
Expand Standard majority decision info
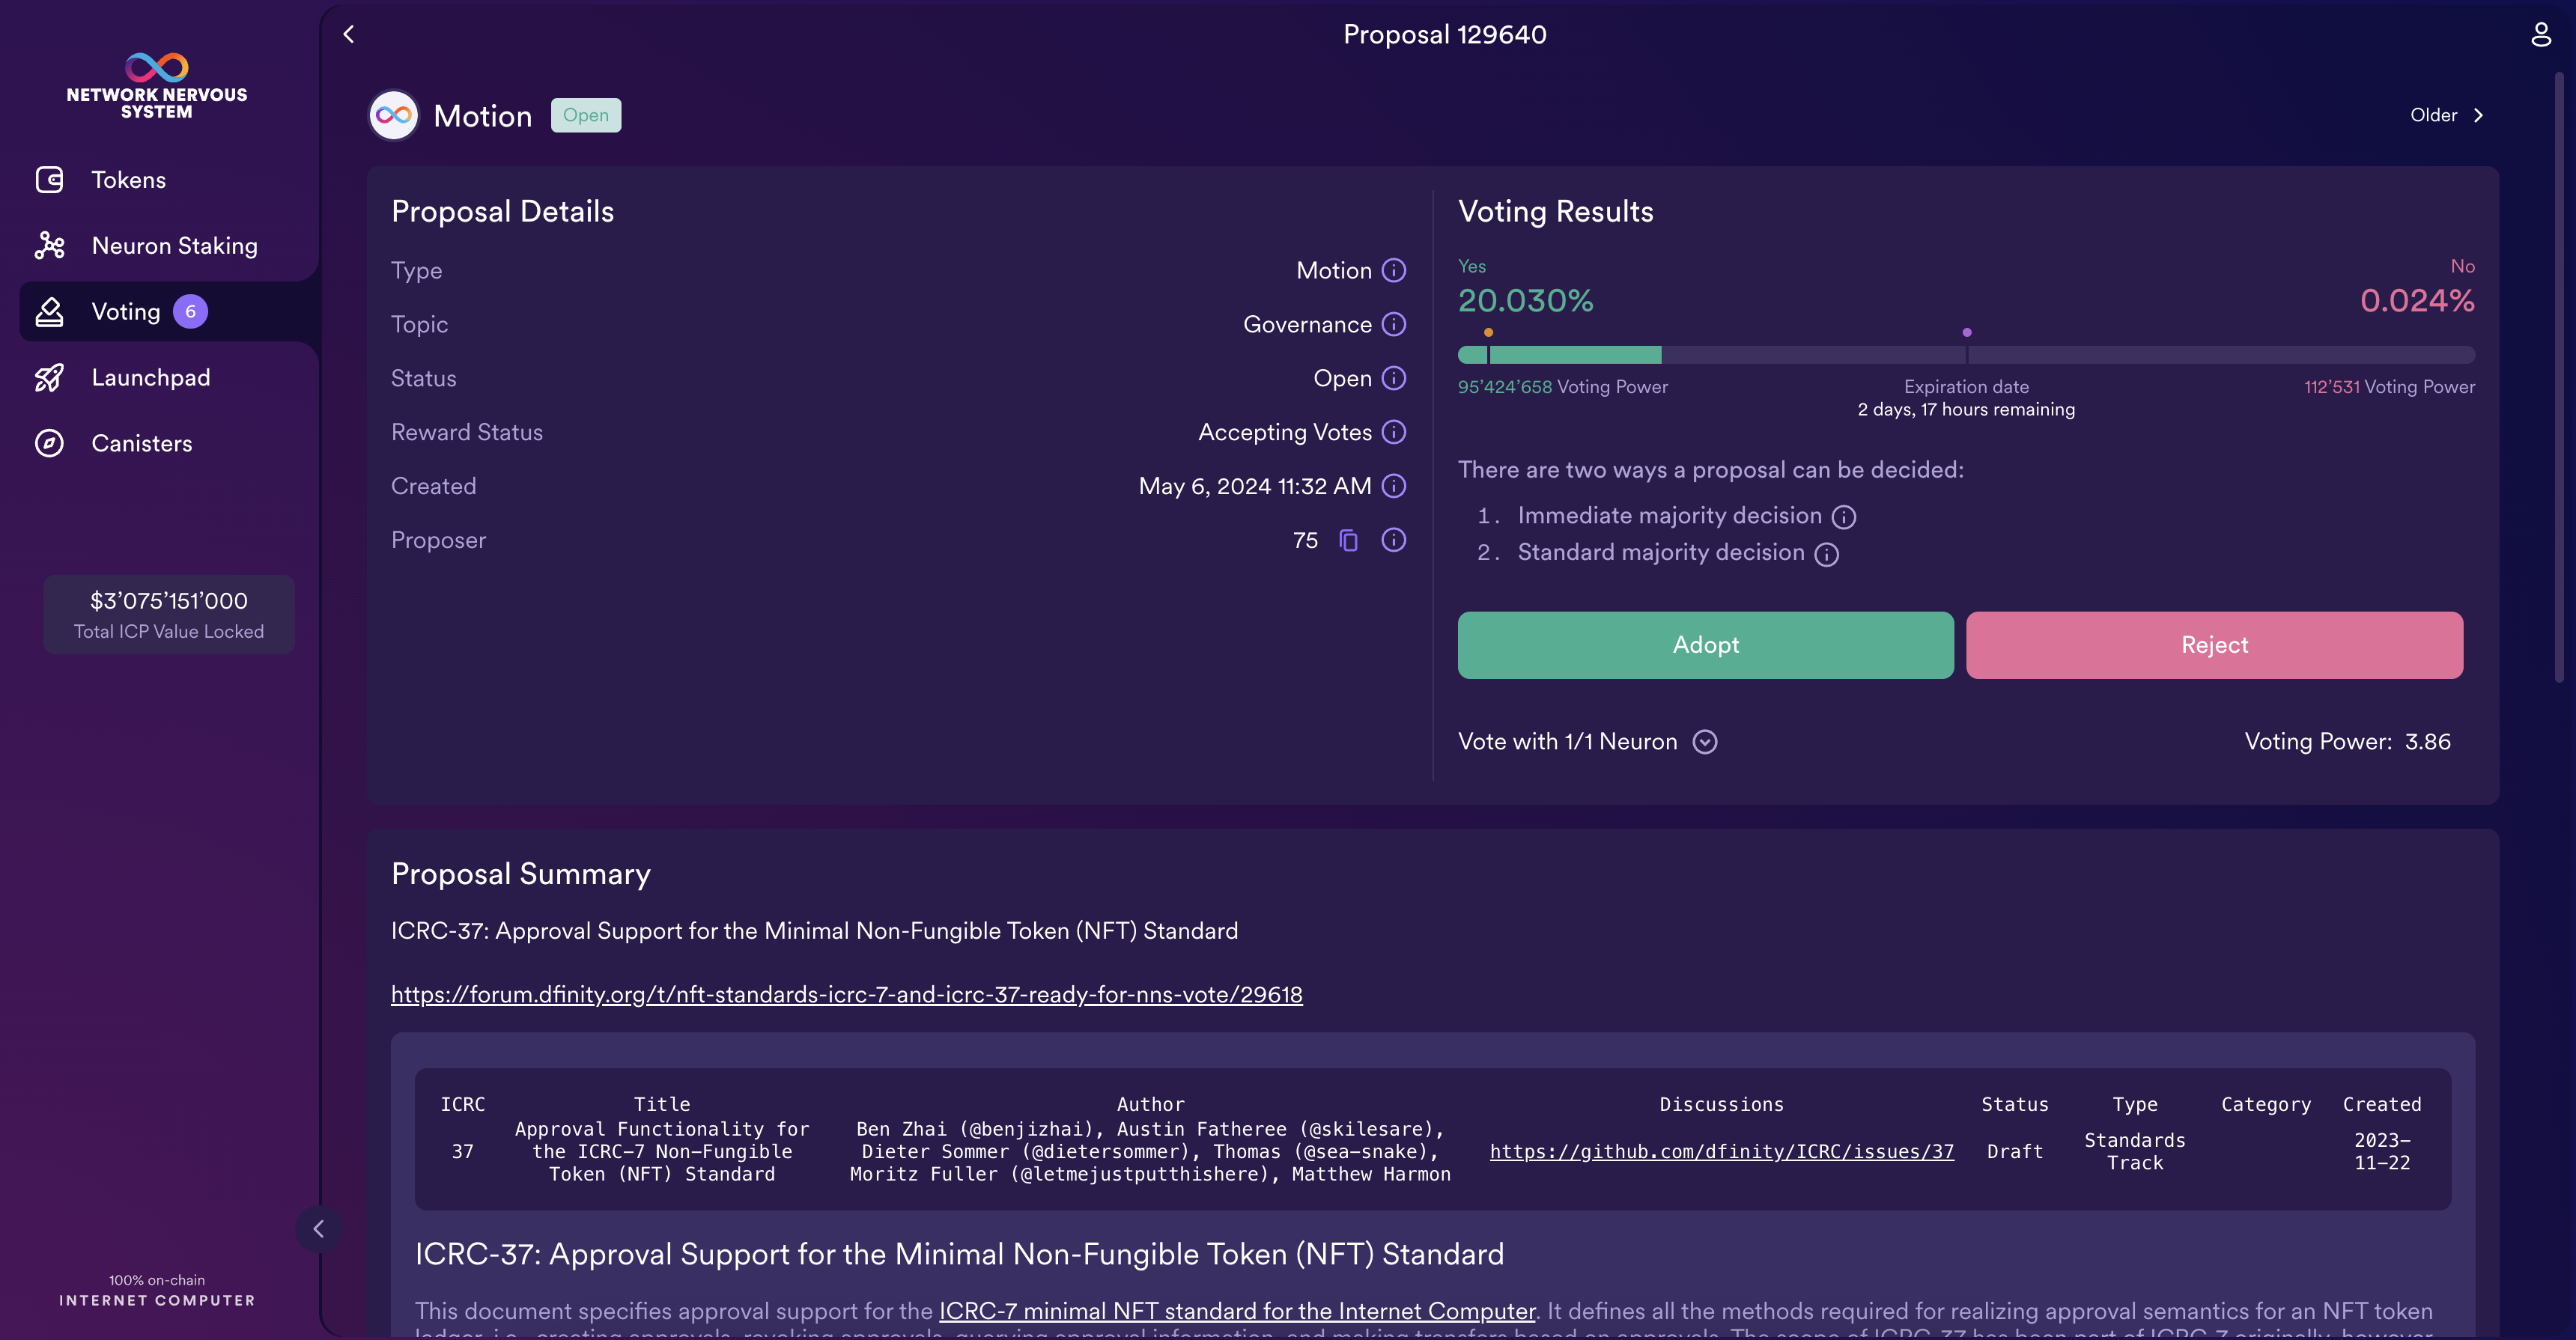pyautogui.click(x=1826, y=554)
